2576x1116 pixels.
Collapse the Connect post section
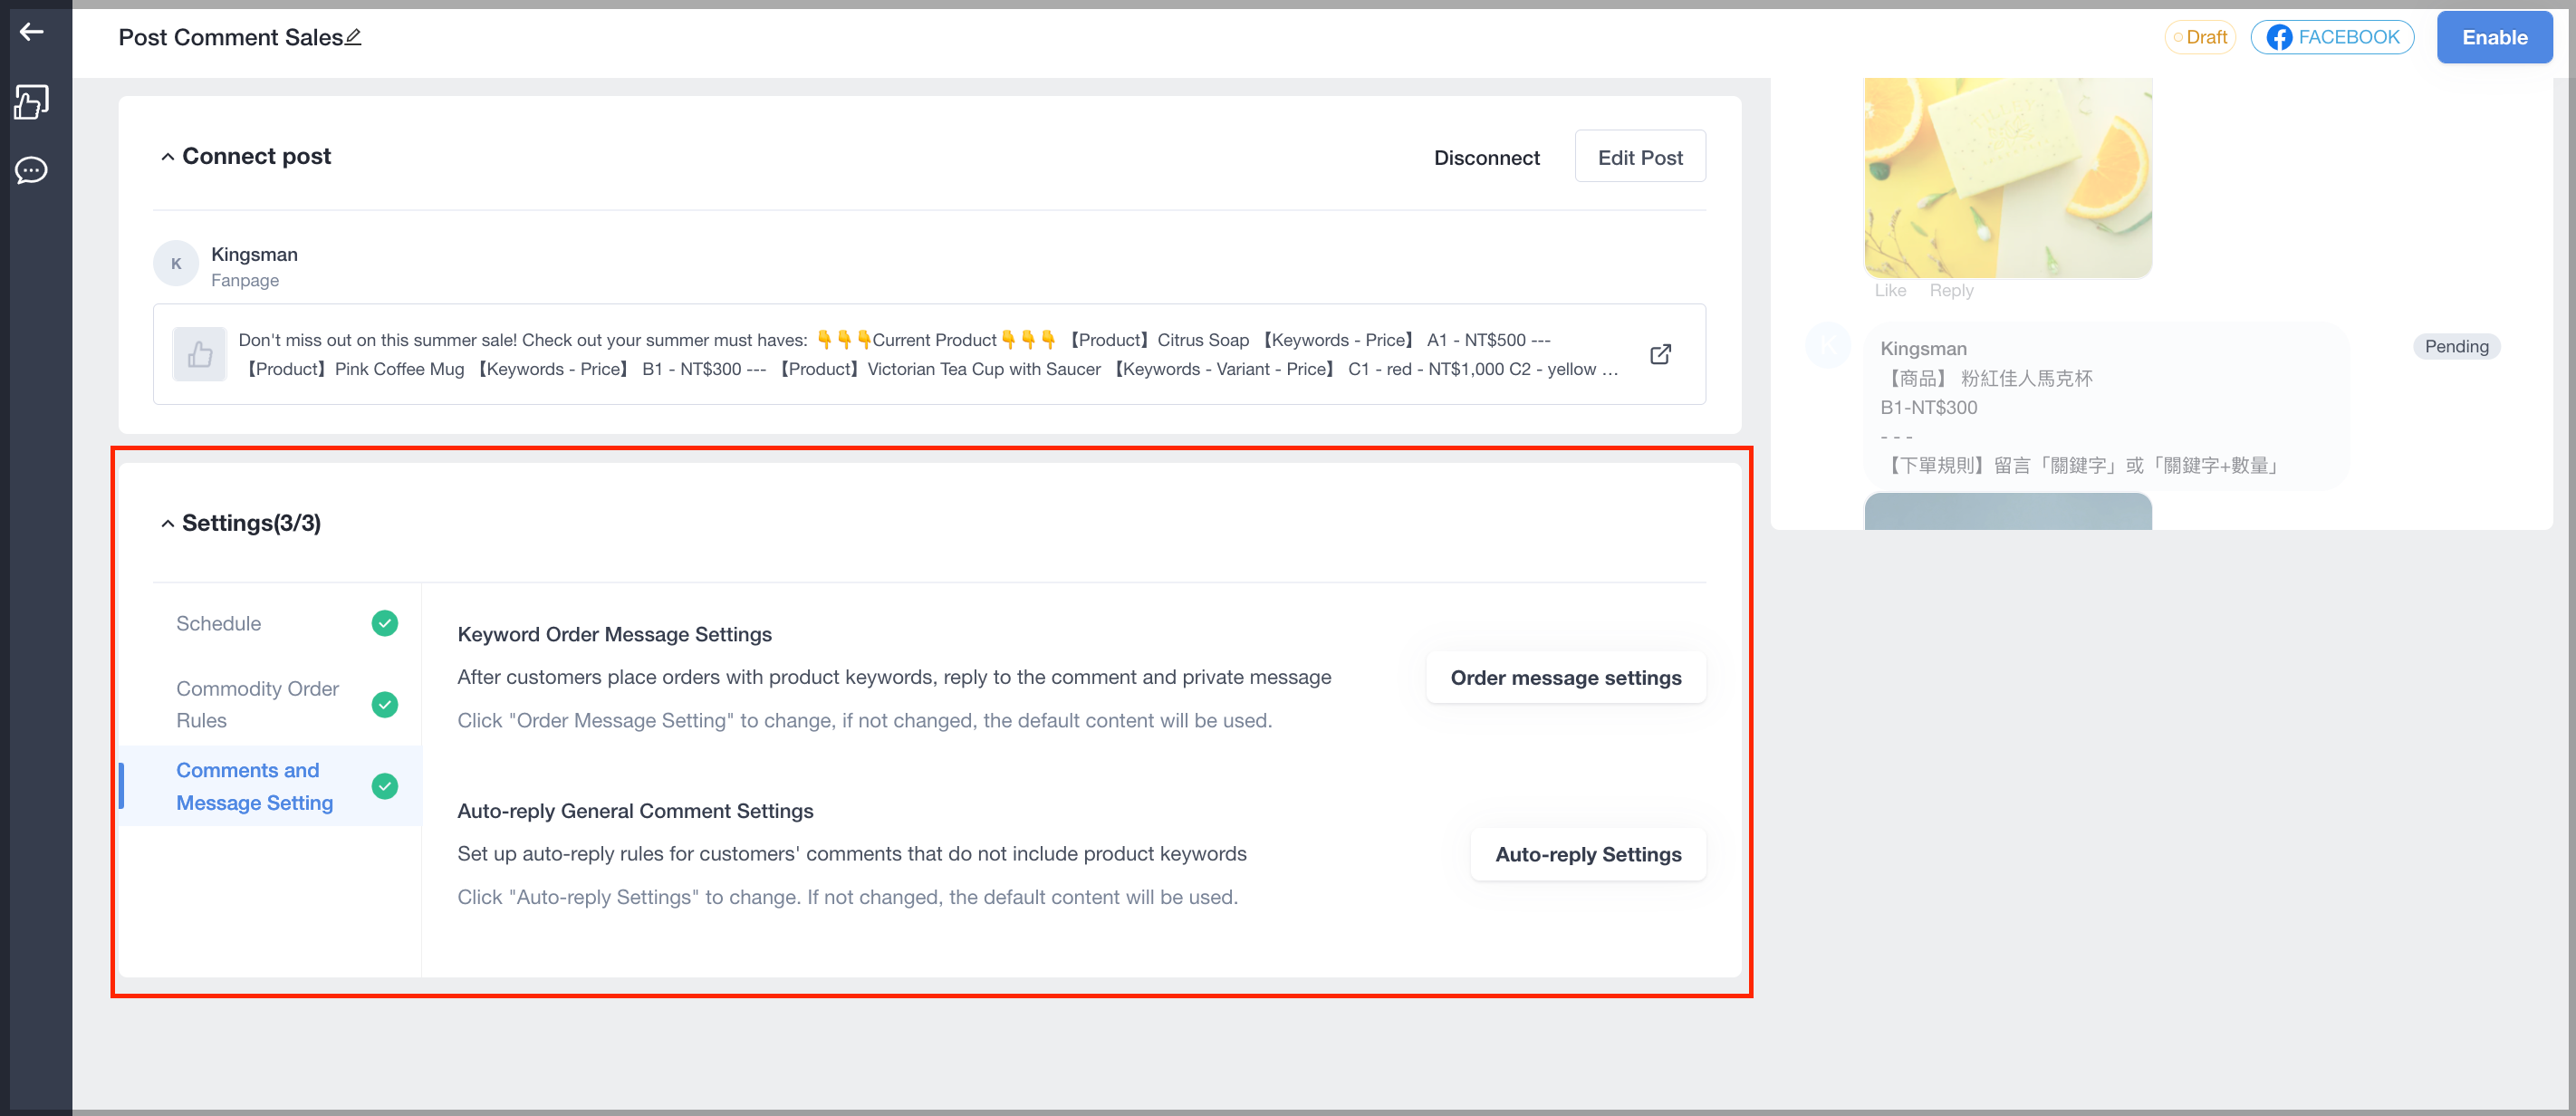(x=168, y=157)
